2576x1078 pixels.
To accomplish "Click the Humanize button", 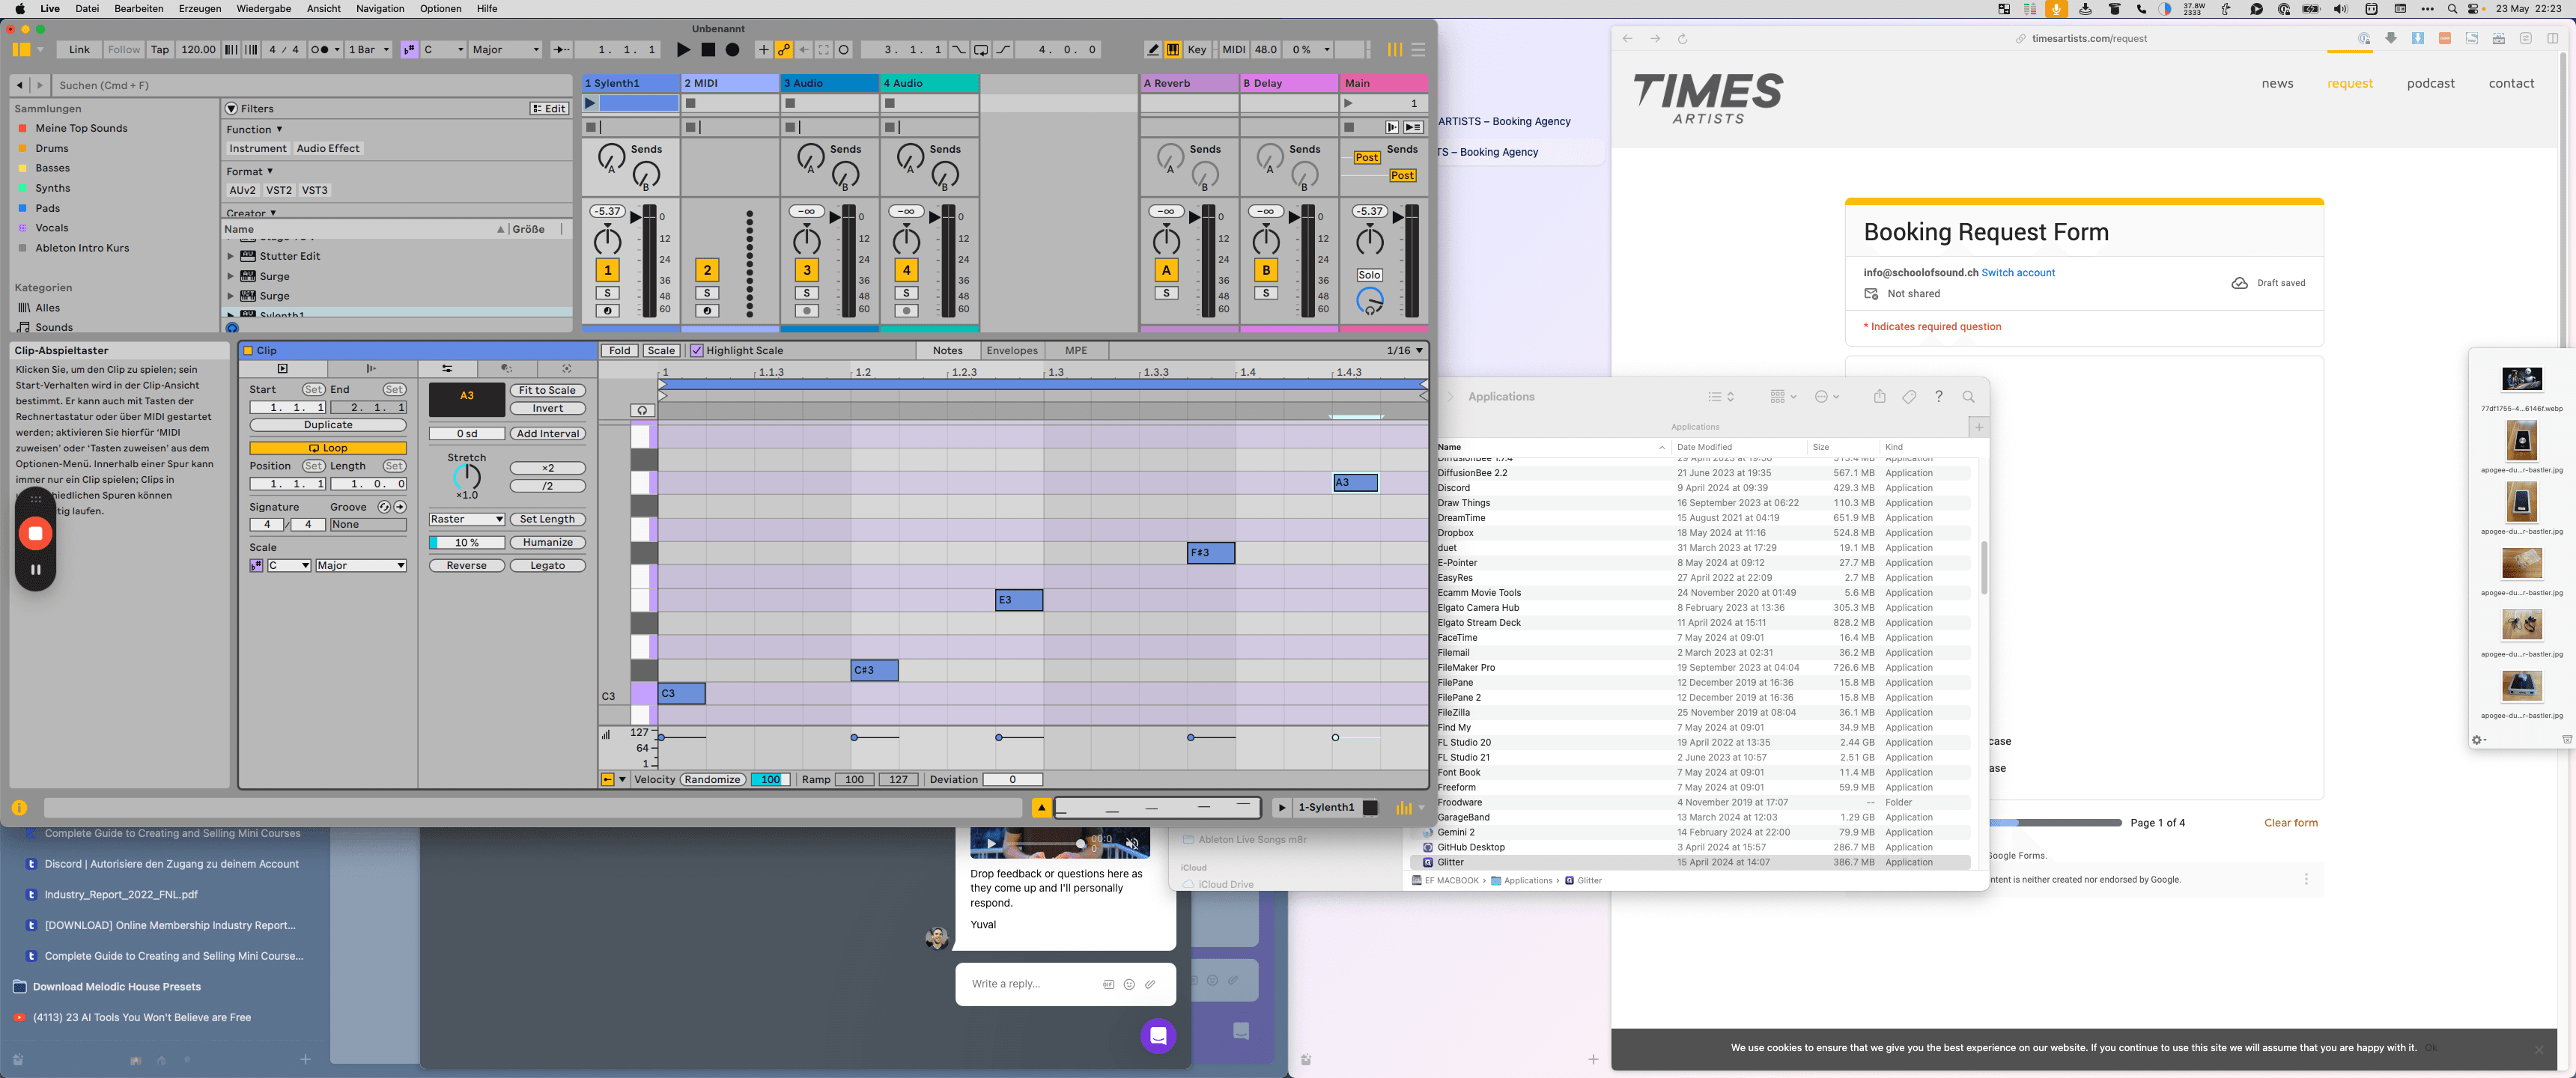I will tap(547, 542).
